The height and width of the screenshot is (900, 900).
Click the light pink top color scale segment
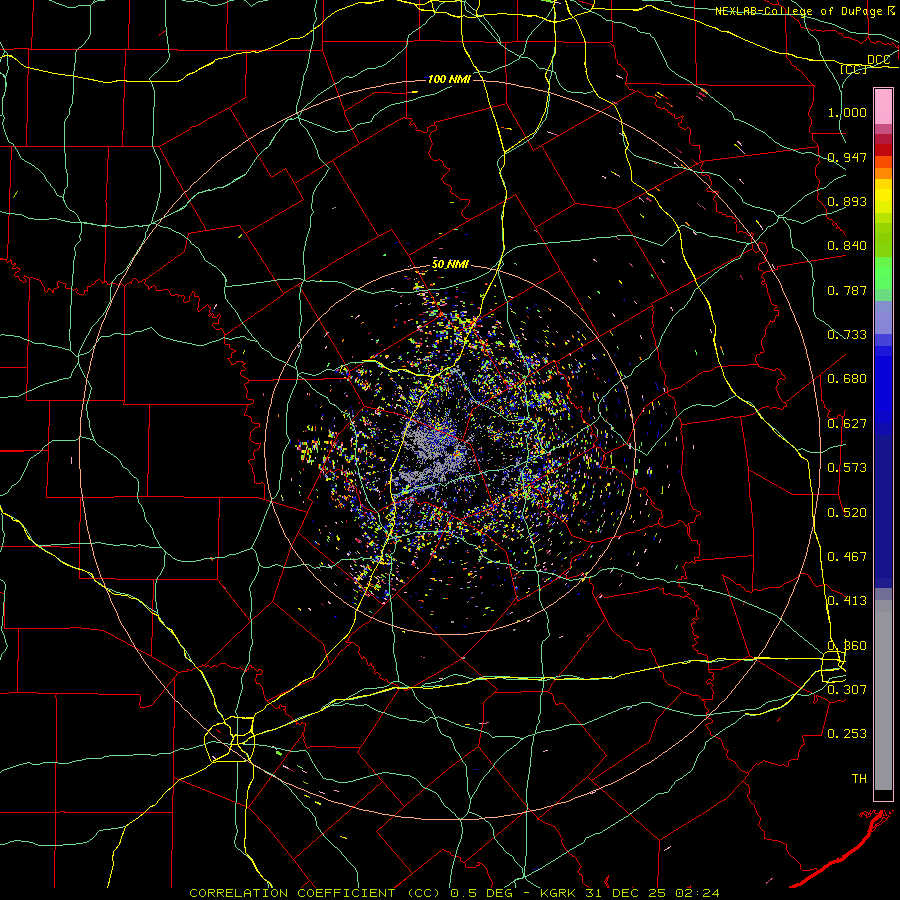tap(883, 106)
